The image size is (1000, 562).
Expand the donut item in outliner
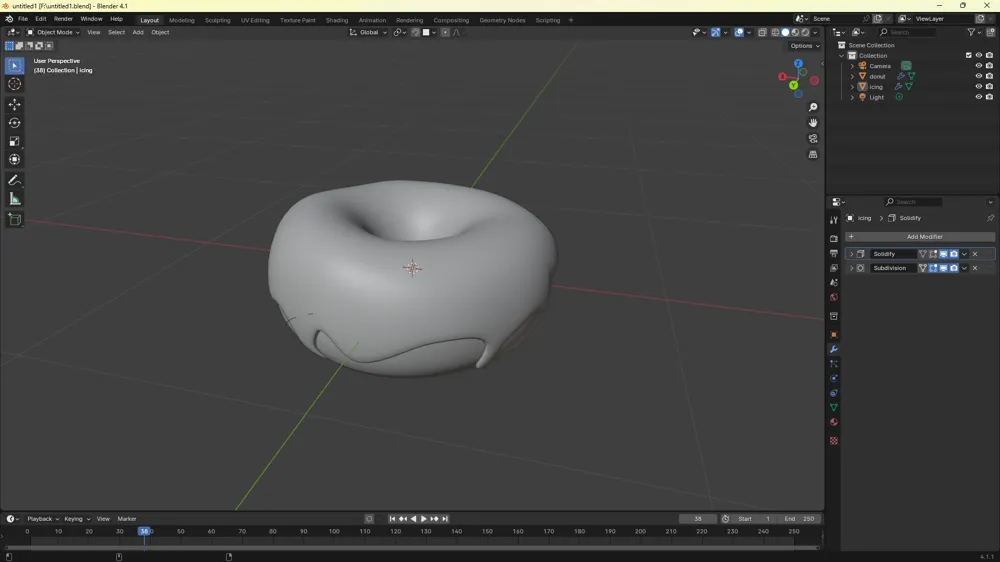tap(853, 76)
